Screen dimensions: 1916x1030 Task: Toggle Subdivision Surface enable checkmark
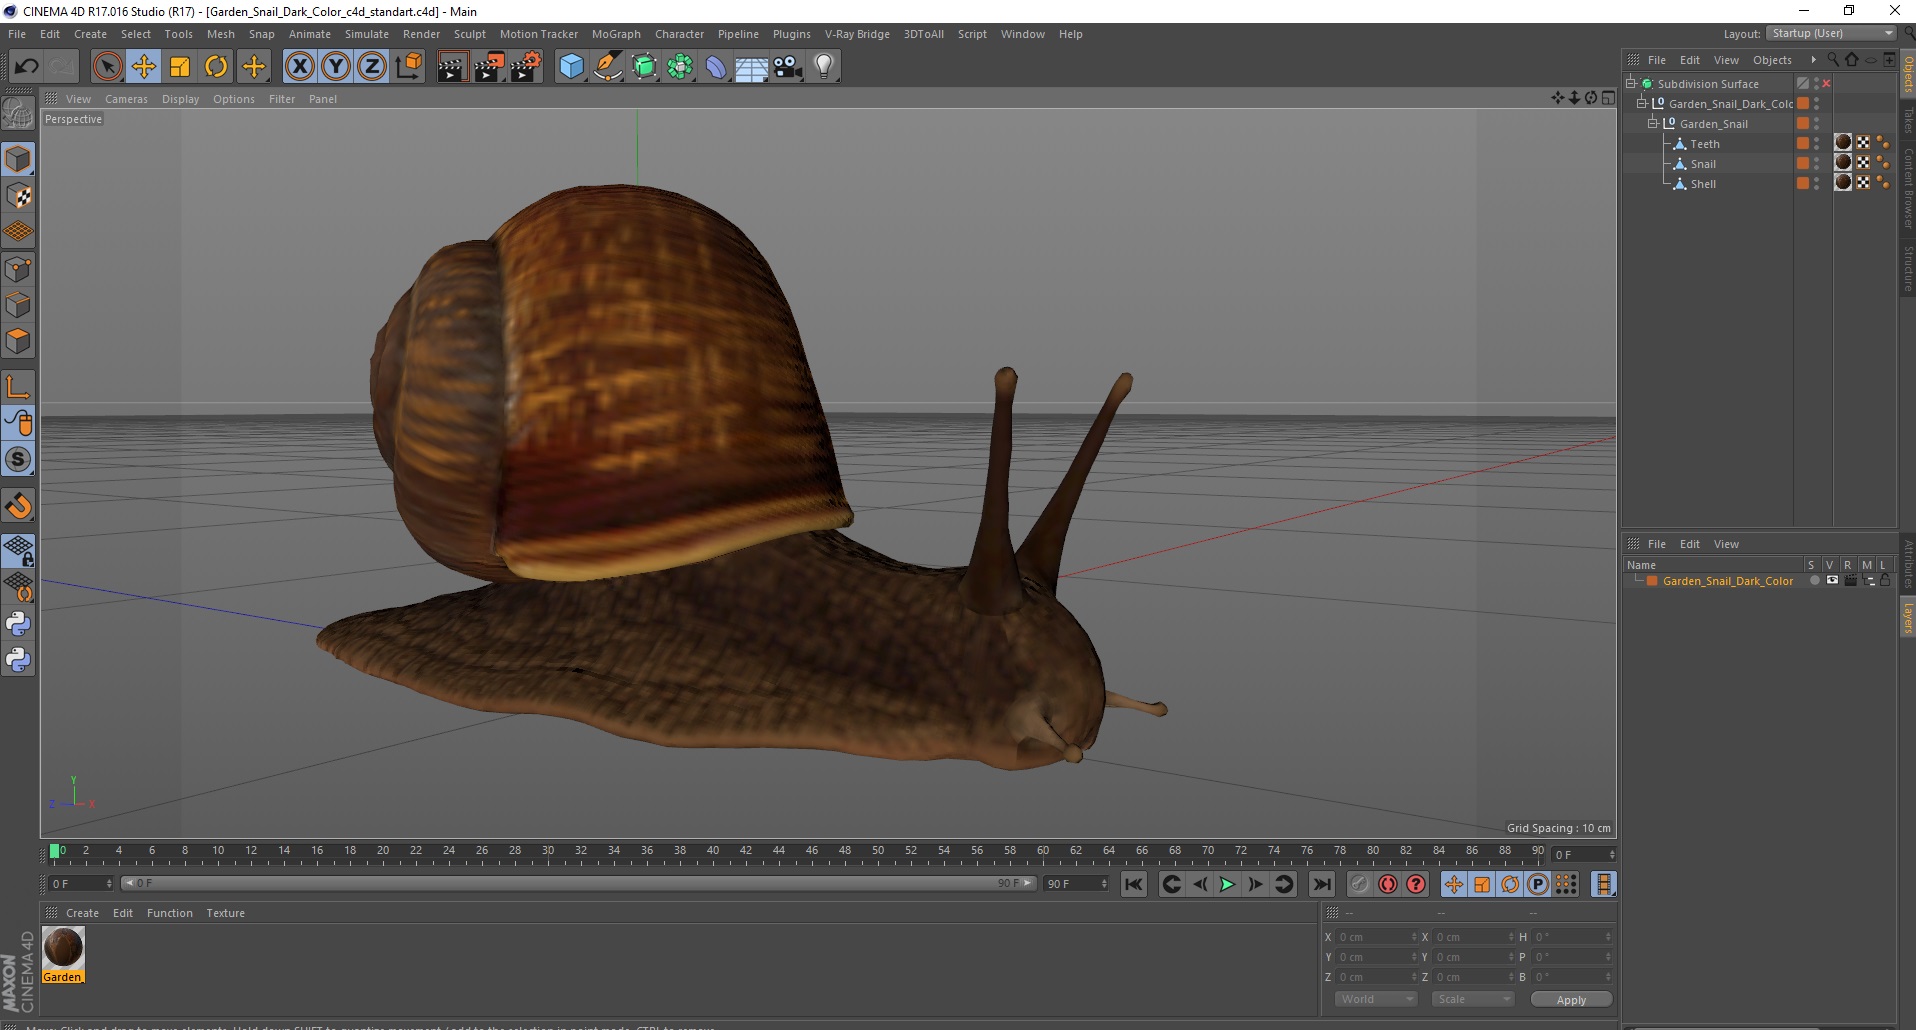[x=1826, y=84]
